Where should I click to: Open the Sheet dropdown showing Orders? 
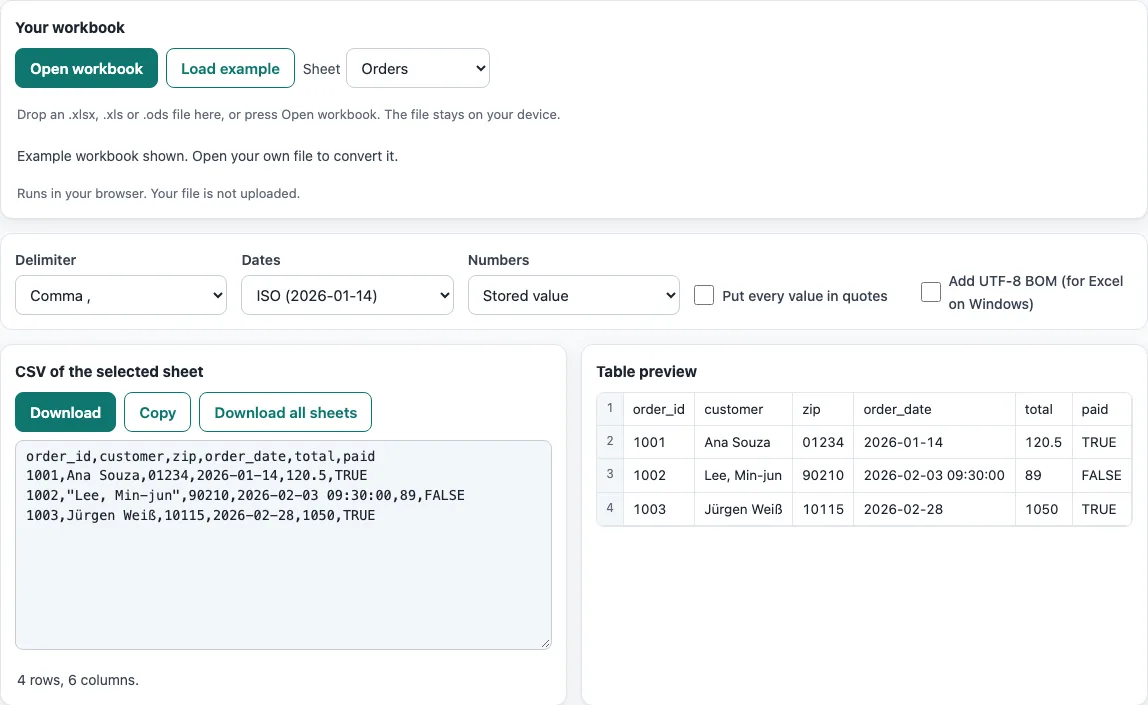pyautogui.click(x=417, y=68)
